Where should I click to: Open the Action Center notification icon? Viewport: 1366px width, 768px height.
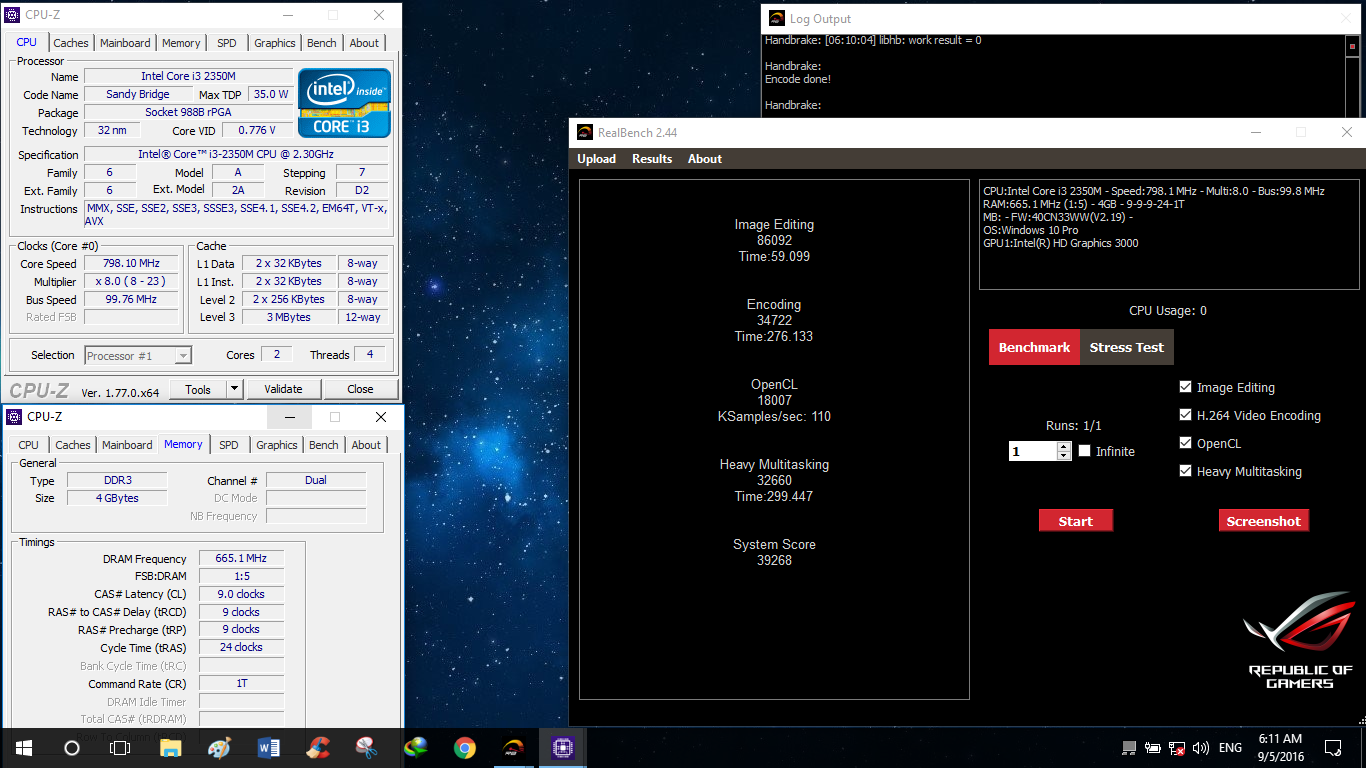click(1333, 747)
